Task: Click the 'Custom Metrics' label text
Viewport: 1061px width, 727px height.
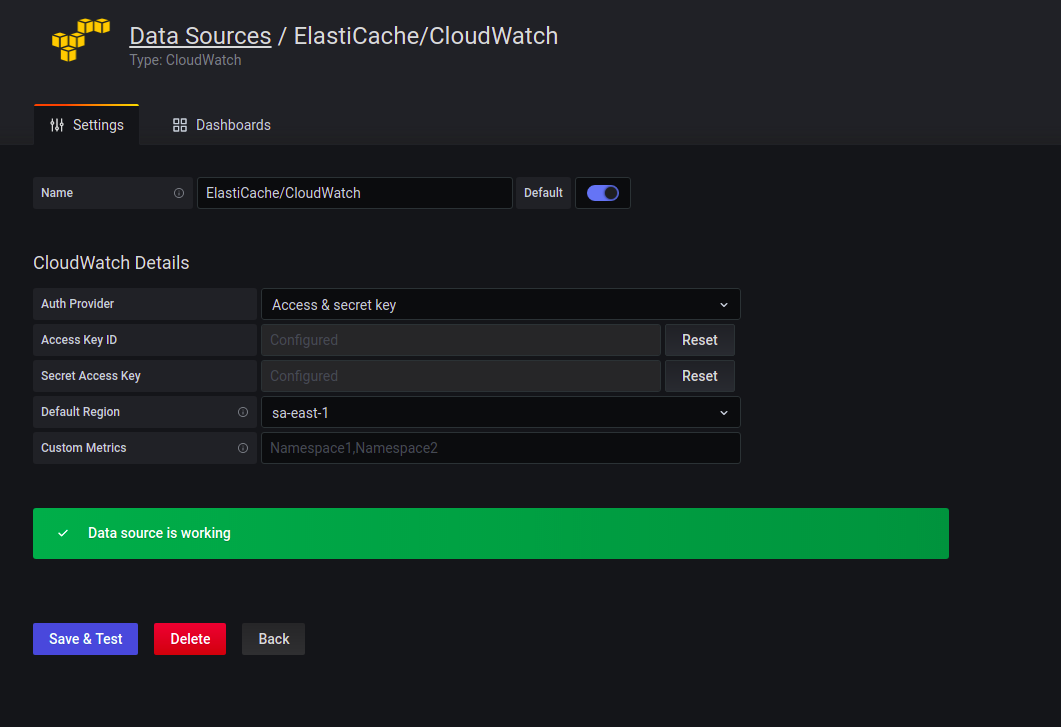Action: click(x=84, y=447)
